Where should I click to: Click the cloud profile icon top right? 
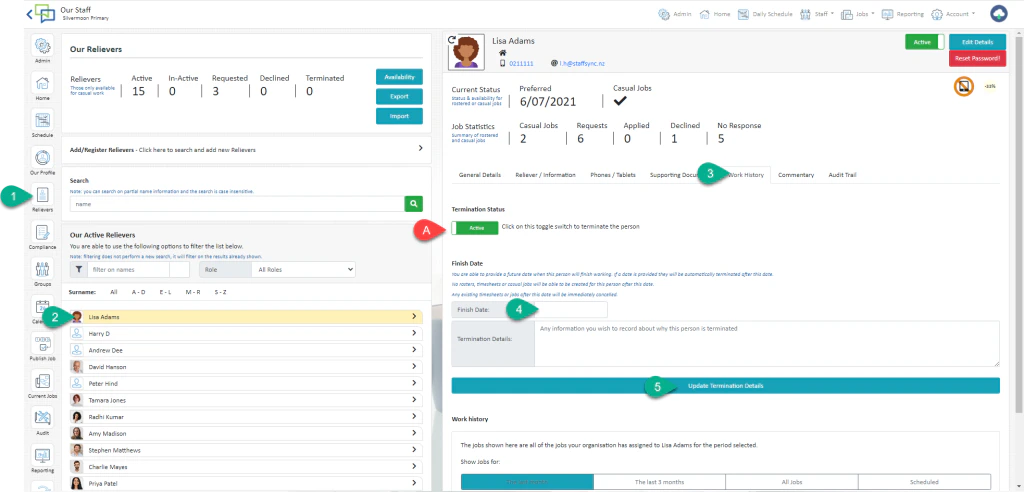pyautogui.click(x=999, y=14)
